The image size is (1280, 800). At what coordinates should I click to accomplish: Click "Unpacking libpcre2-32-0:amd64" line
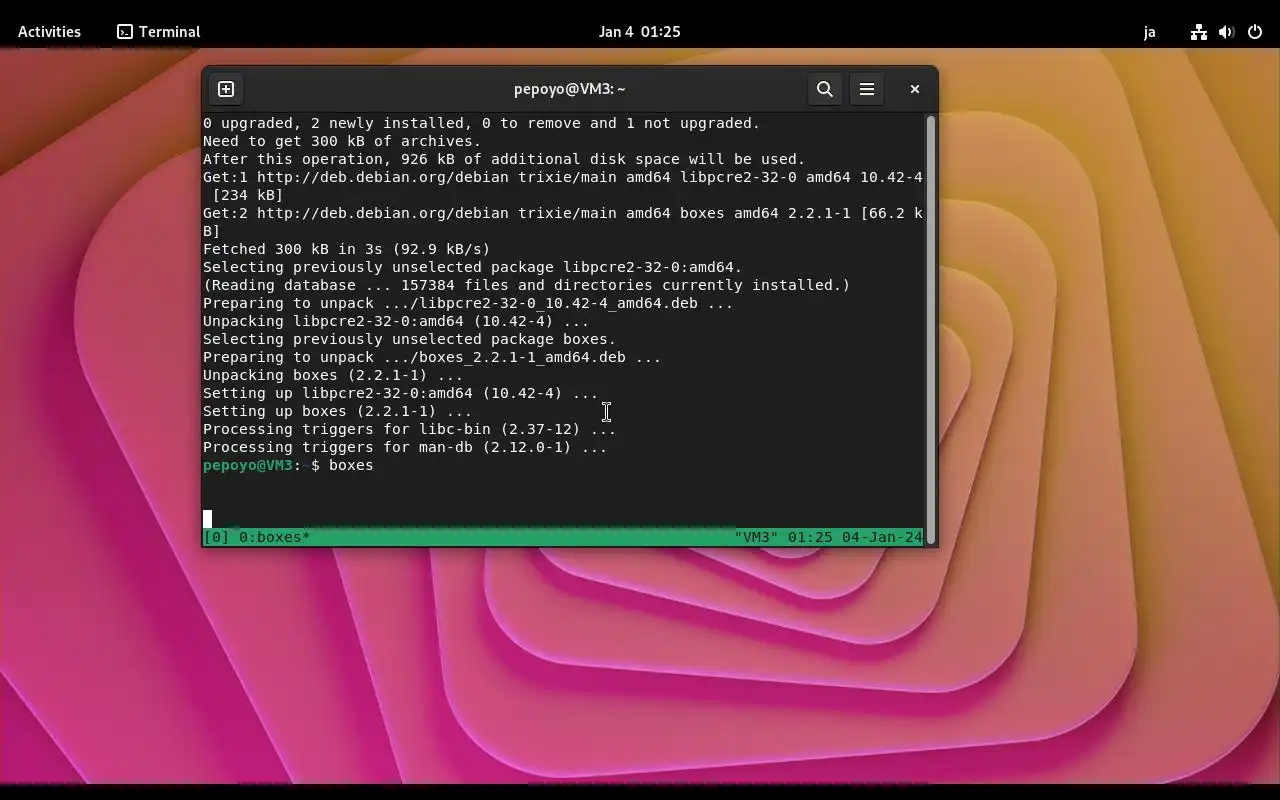[x=396, y=322]
